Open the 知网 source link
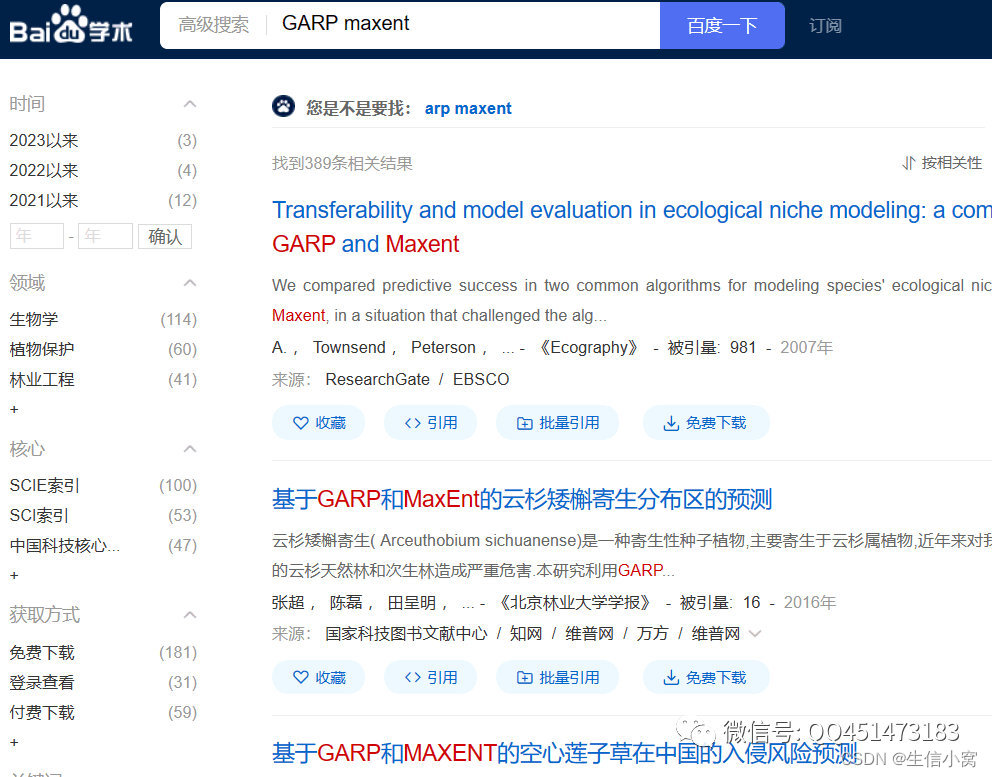The image size is (992, 777). [526, 633]
